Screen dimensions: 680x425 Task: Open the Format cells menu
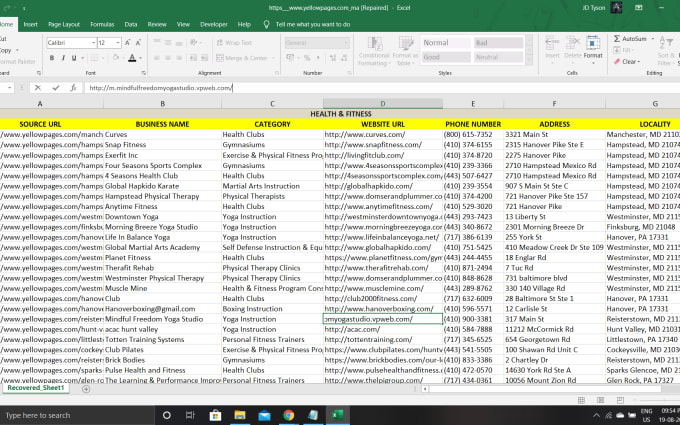[593, 49]
